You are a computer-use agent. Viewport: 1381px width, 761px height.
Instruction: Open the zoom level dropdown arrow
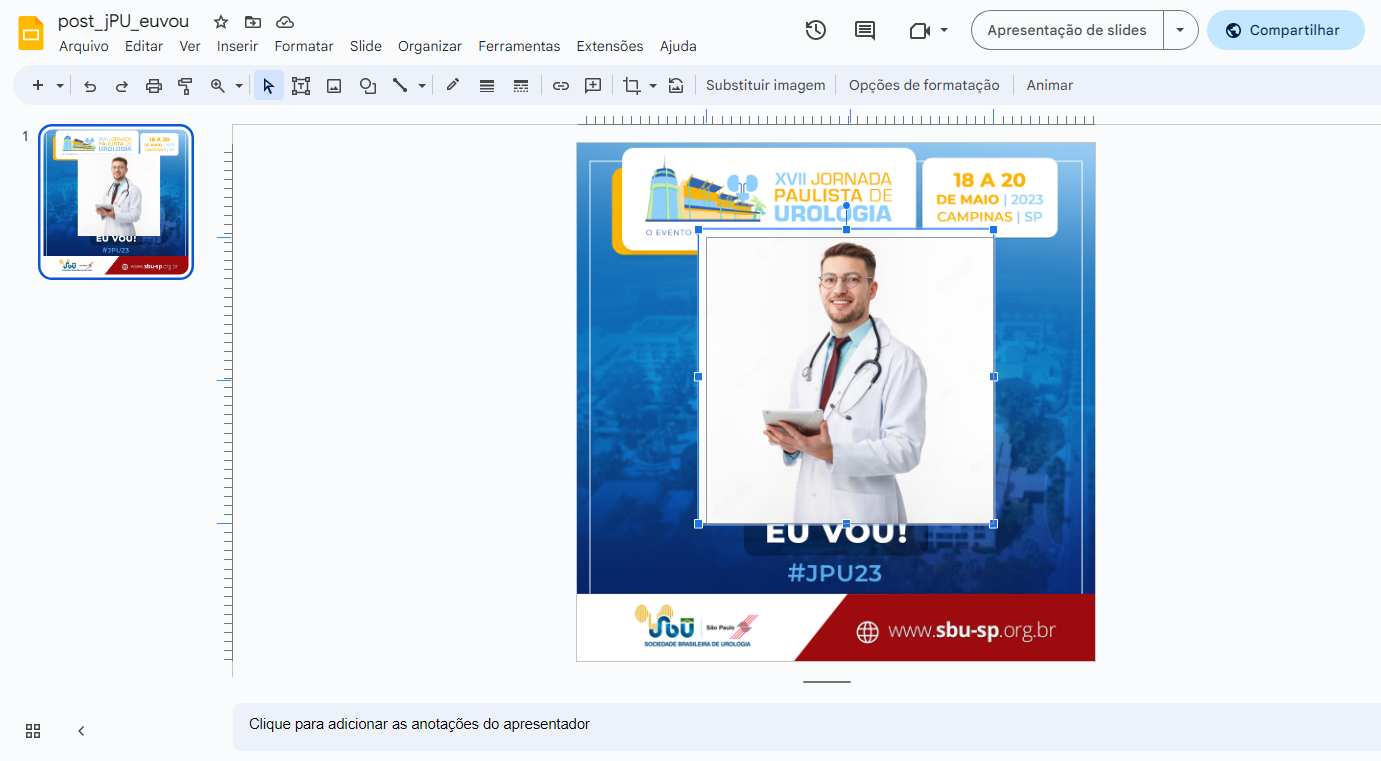[x=239, y=86]
